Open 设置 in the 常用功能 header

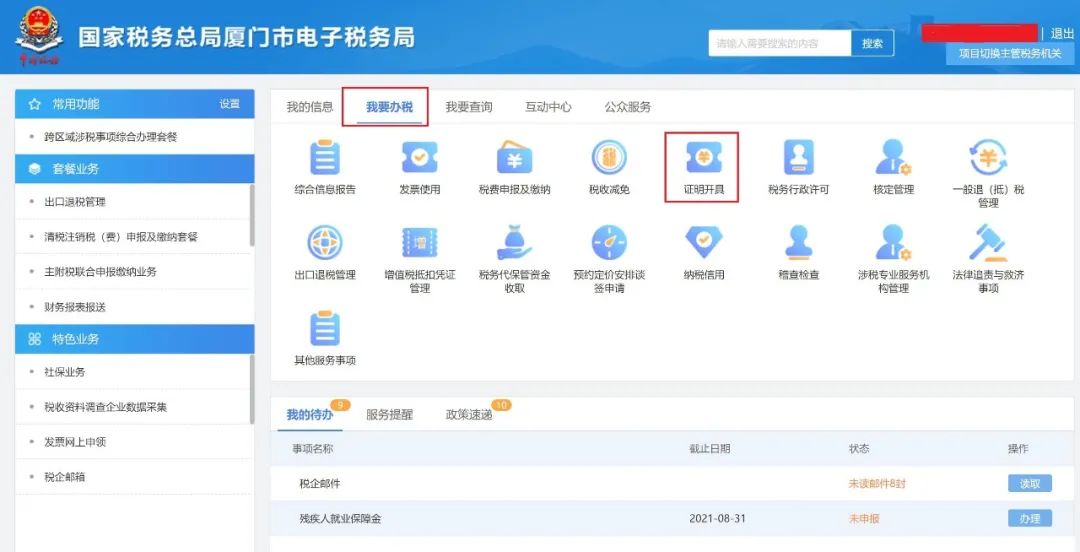pyautogui.click(x=230, y=104)
